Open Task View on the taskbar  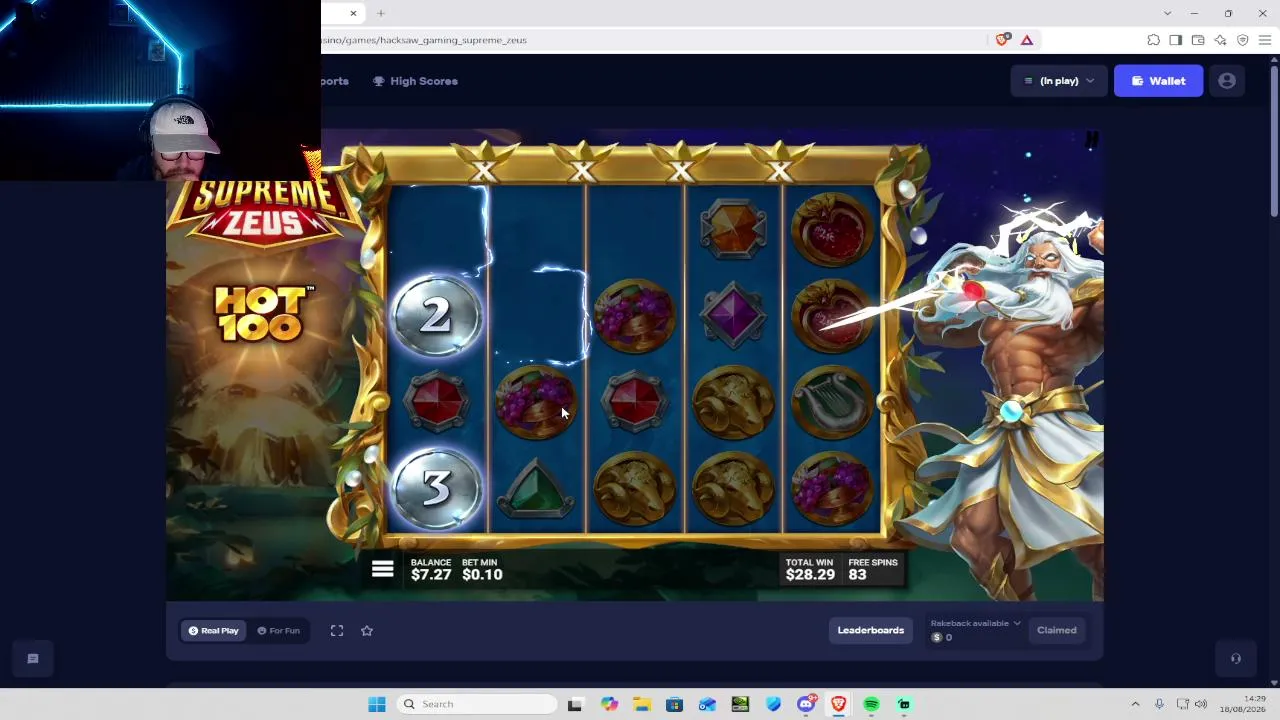(575, 704)
